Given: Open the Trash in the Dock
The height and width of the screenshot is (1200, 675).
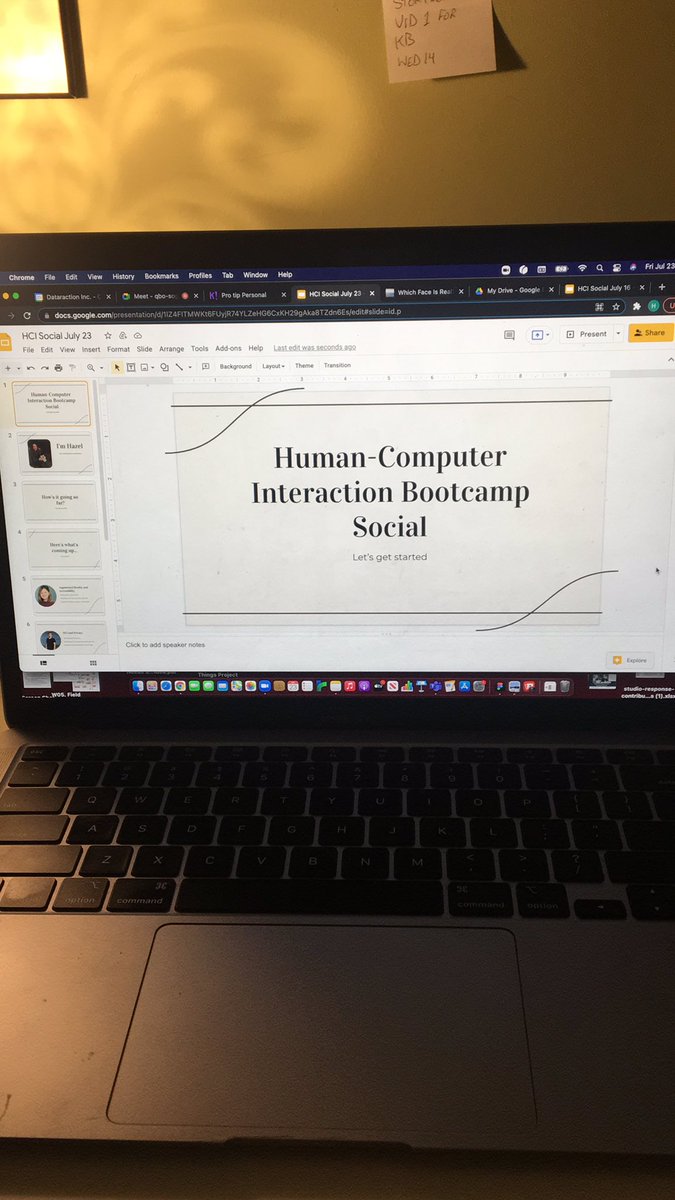Looking at the screenshot, I should (x=564, y=686).
